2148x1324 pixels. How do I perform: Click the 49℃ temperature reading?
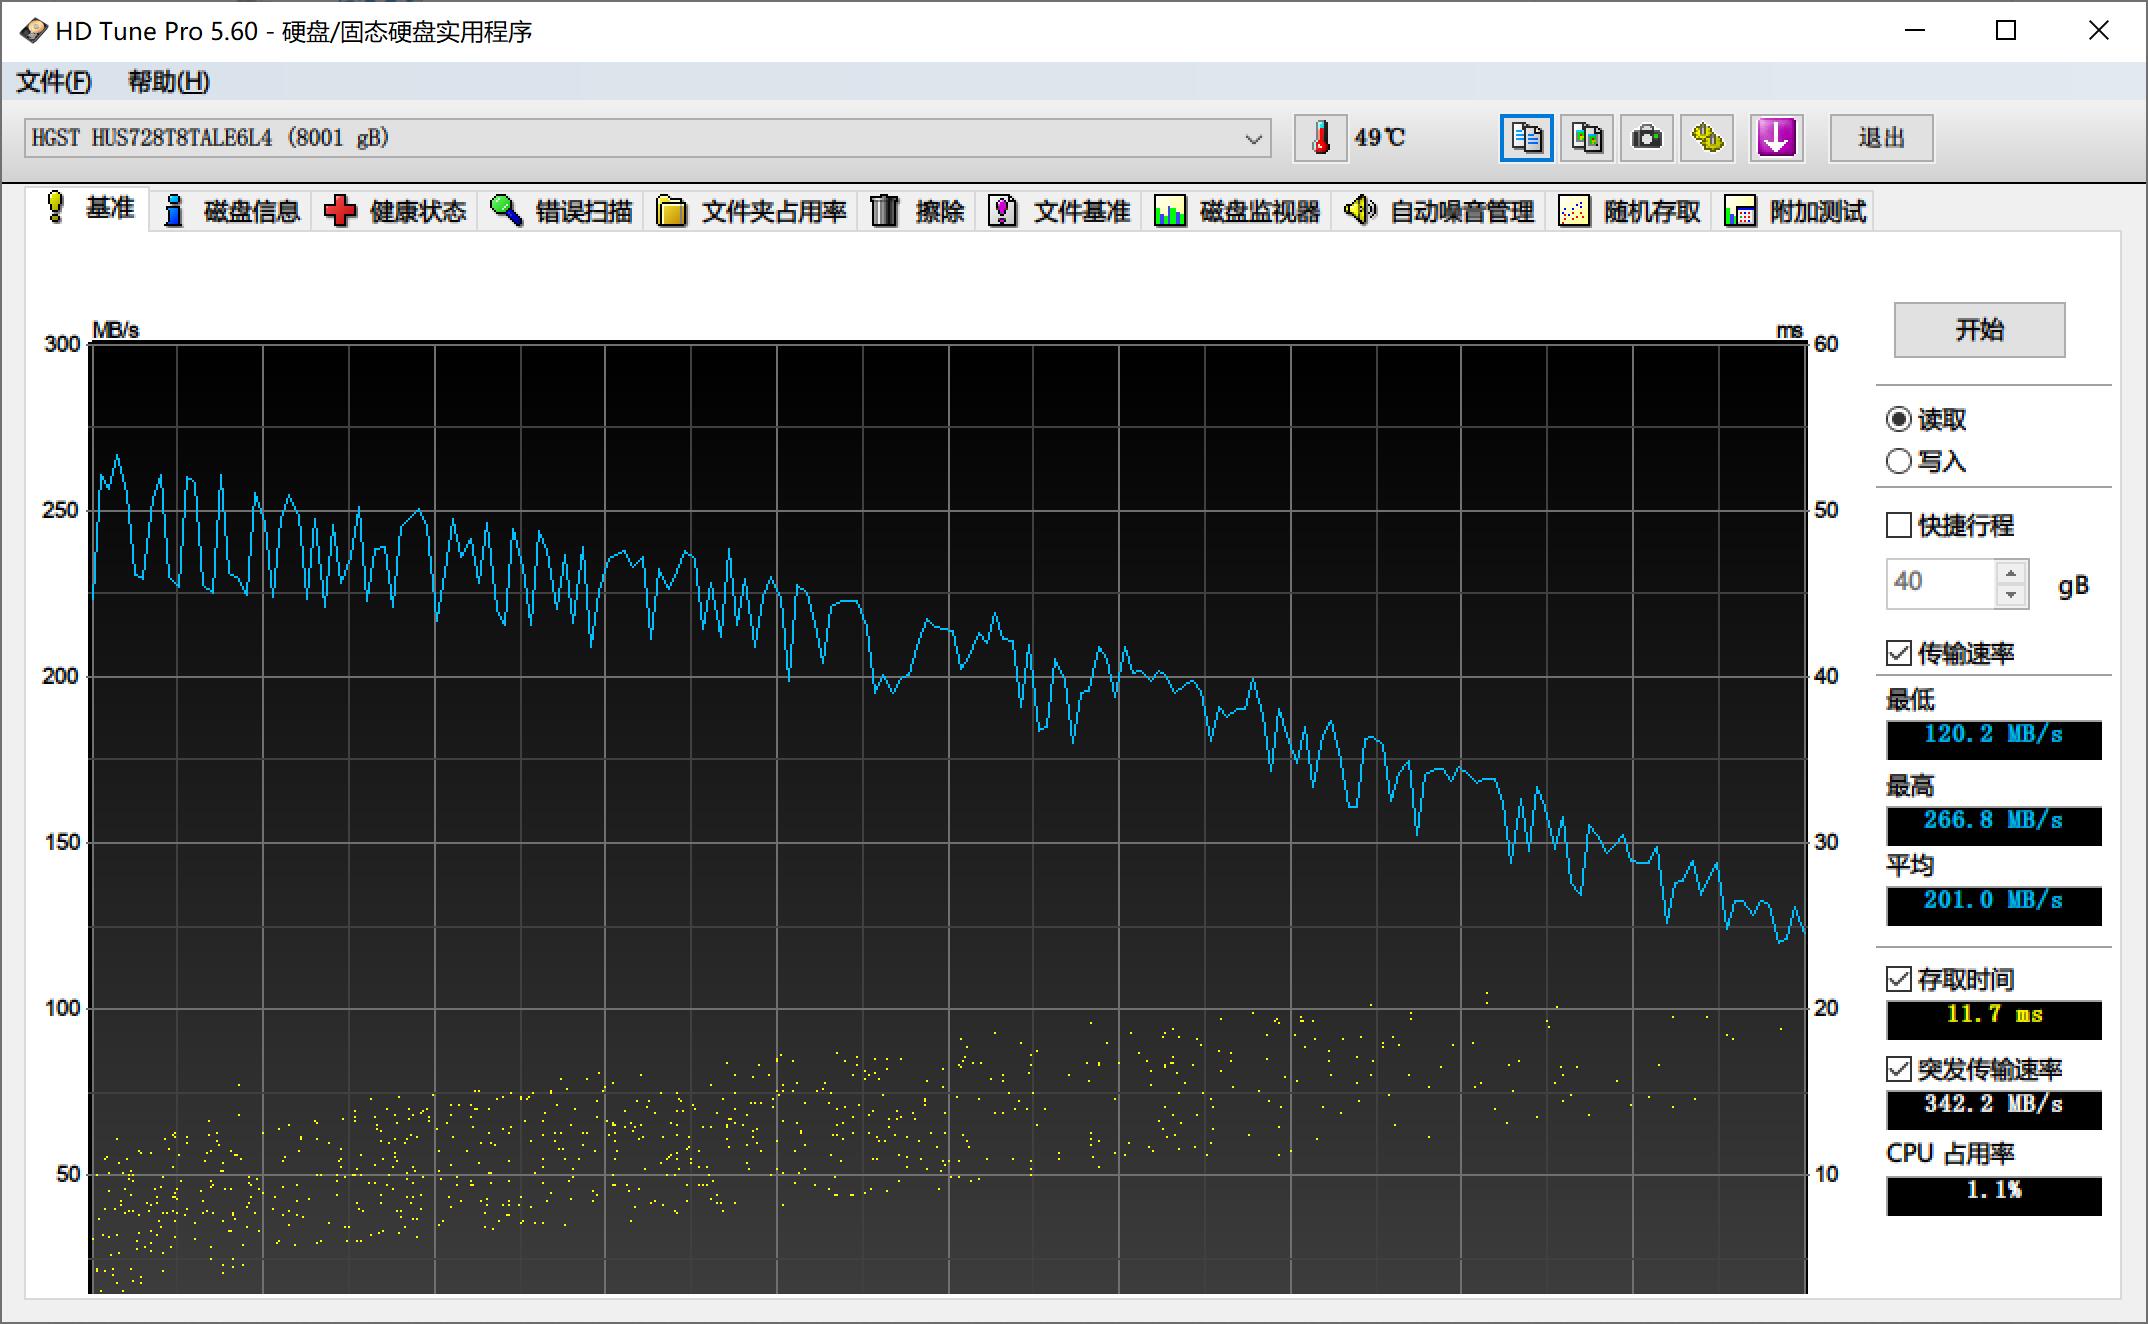click(x=1379, y=138)
